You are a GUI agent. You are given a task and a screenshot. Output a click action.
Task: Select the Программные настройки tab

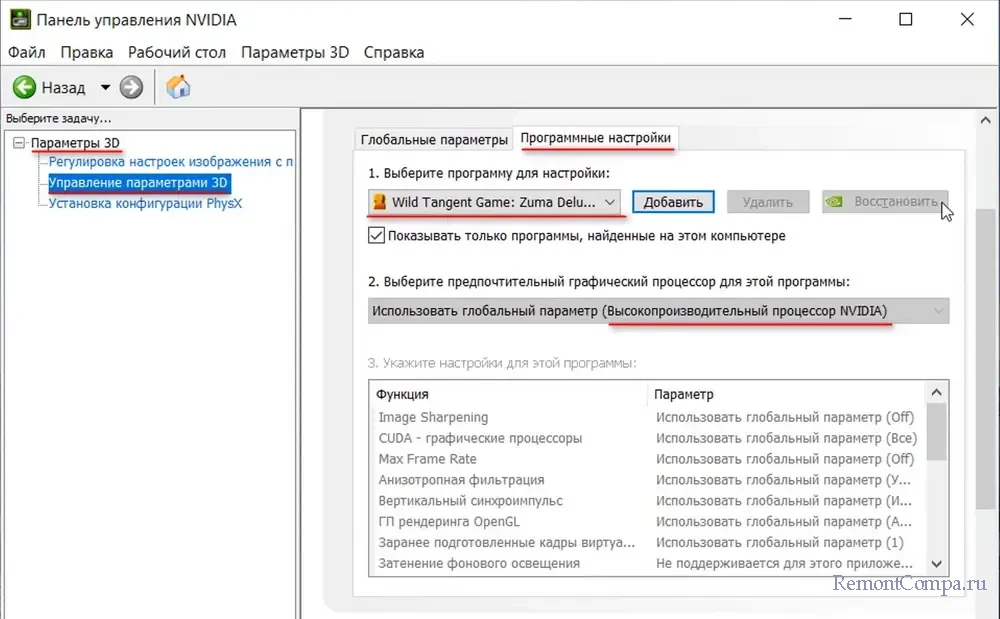[596, 139]
